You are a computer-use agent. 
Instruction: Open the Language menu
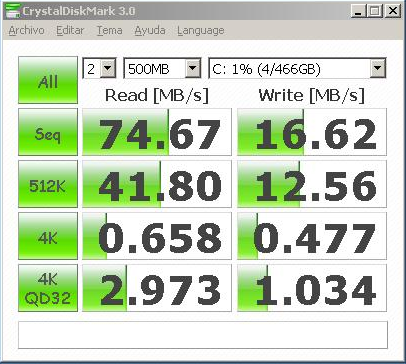[x=201, y=30]
